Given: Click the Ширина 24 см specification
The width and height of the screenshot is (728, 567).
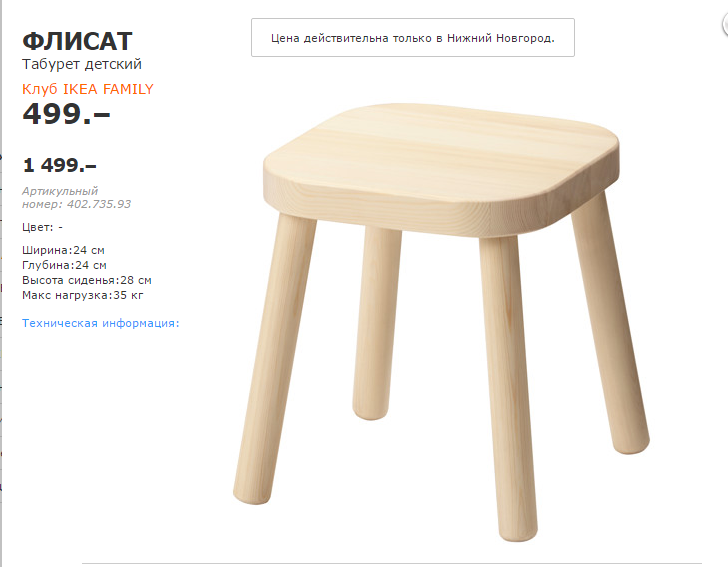Looking at the screenshot, I should point(63,249).
